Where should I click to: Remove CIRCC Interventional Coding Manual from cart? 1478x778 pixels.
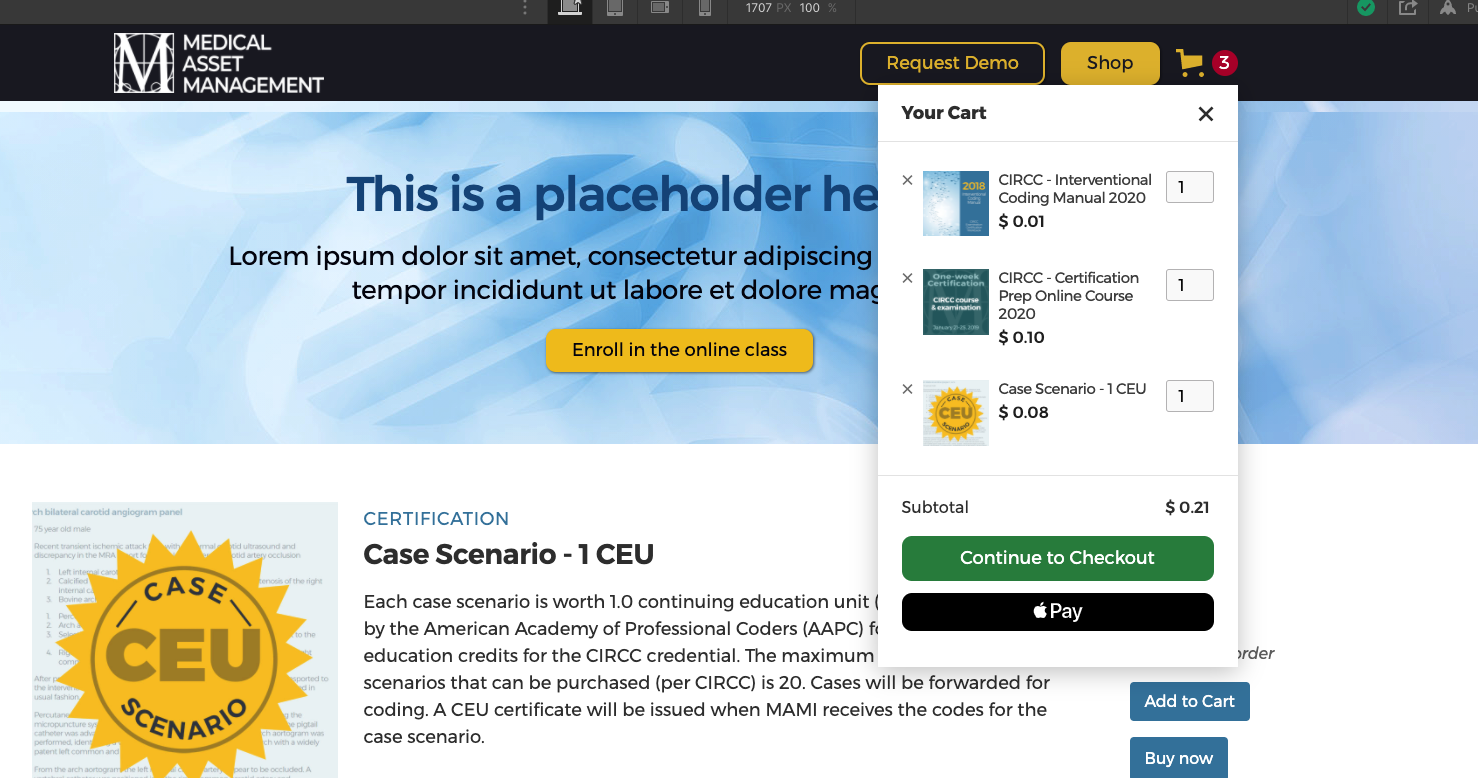coord(907,180)
